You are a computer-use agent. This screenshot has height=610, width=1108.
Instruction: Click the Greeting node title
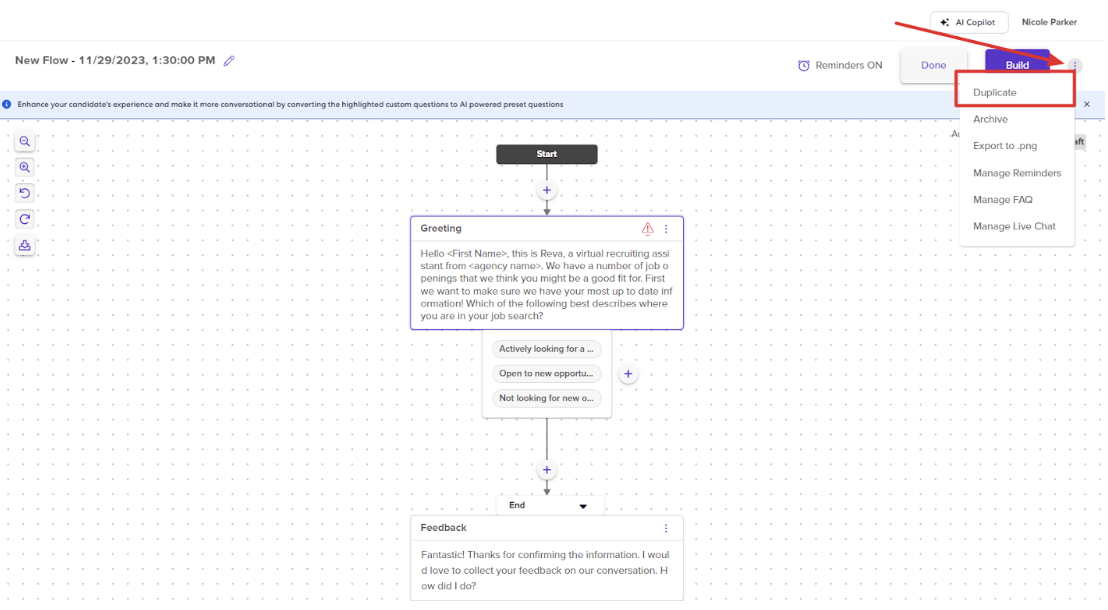pyautogui.click(x=441, y=228)
